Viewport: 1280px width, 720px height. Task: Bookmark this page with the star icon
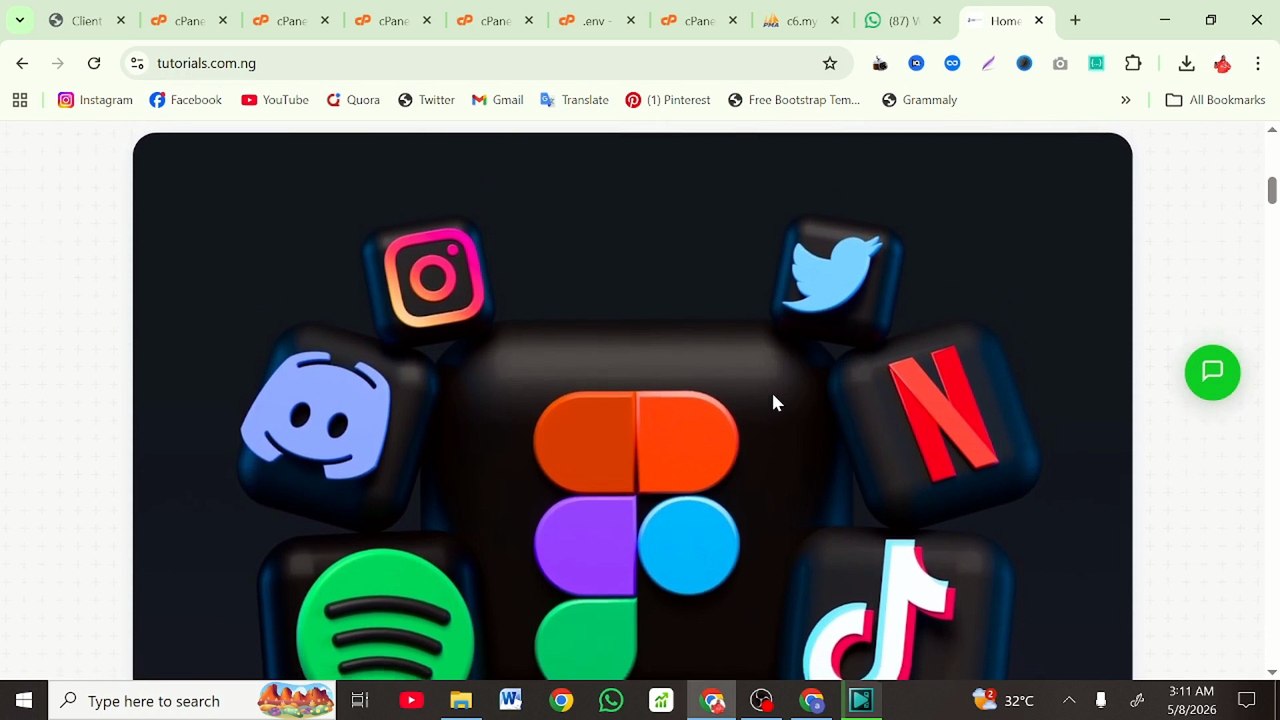(x=830, y=63)
